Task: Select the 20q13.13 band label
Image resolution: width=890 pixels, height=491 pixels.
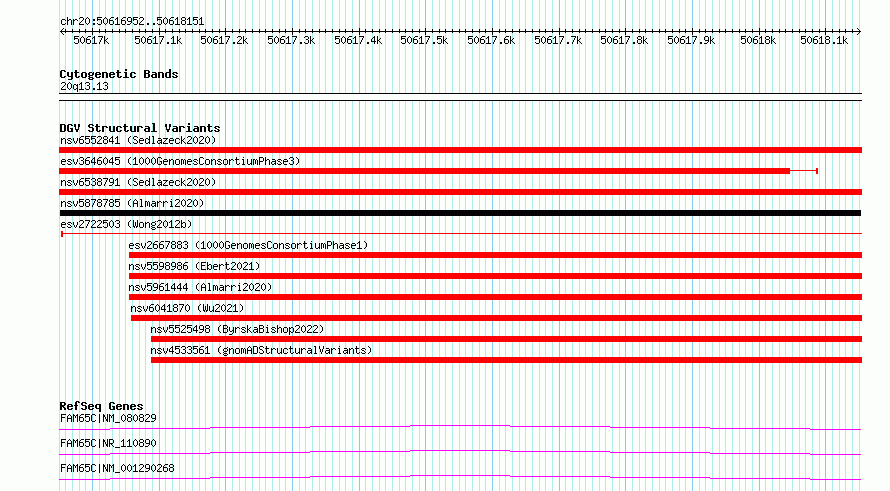Action: coord(84,86)
